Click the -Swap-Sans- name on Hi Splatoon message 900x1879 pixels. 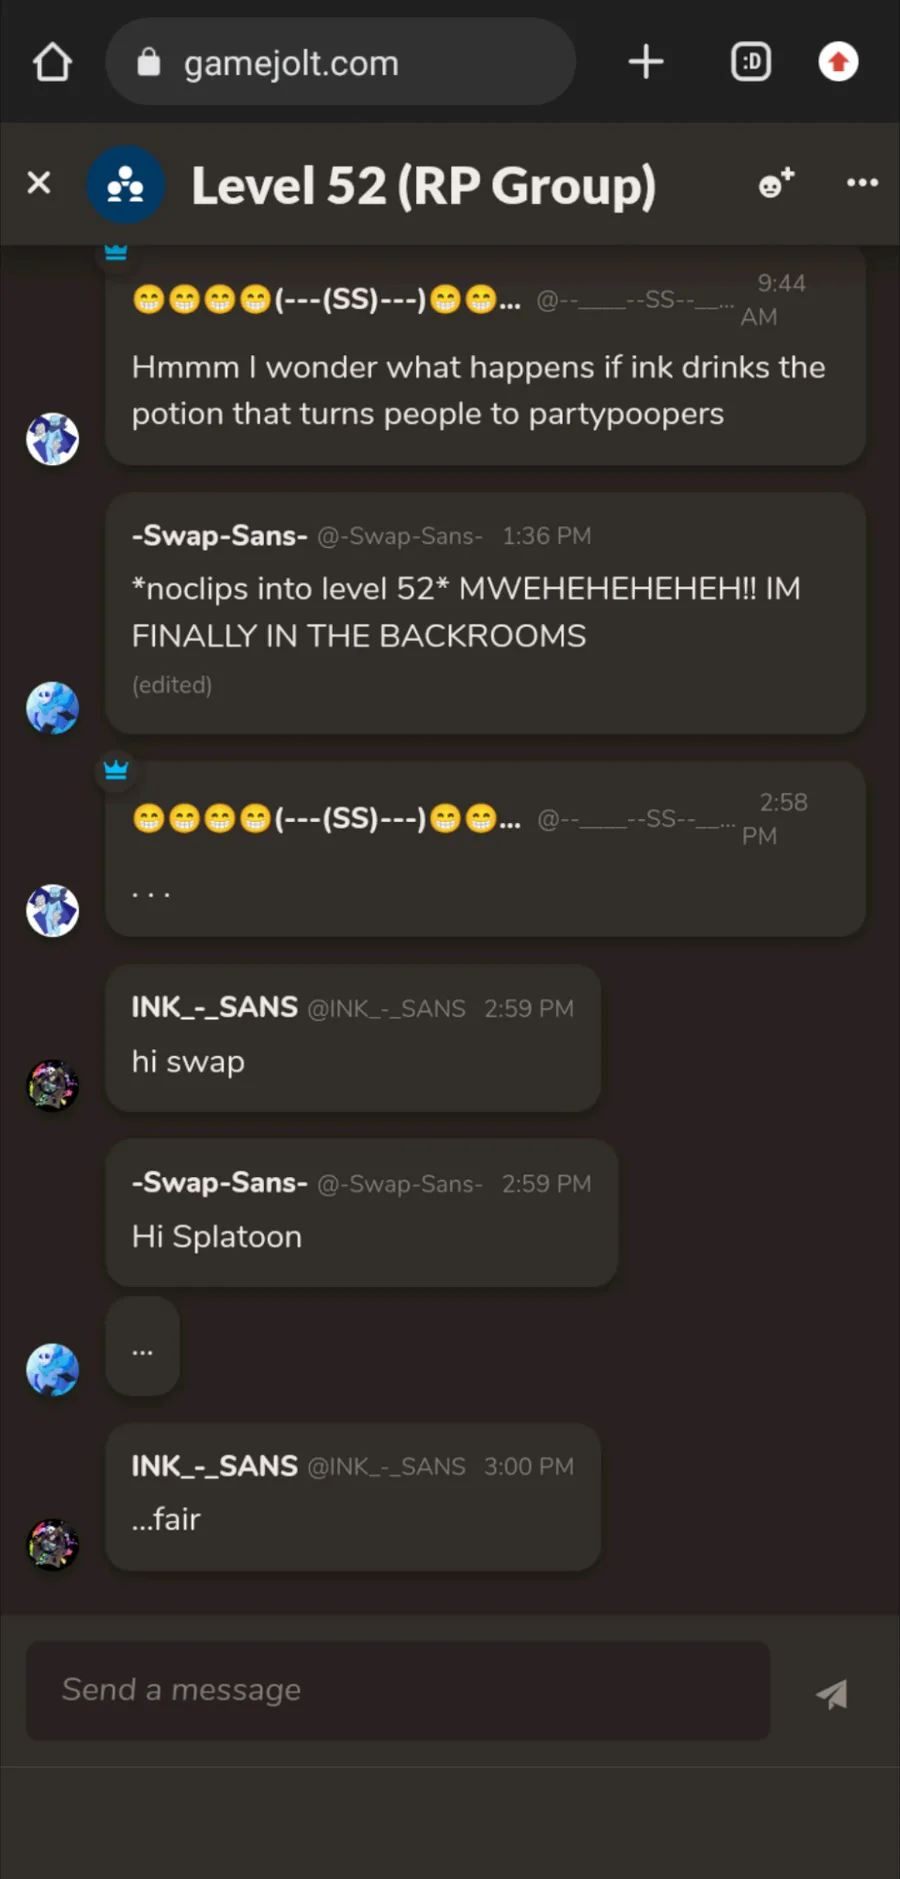[x=219, y=1183]
